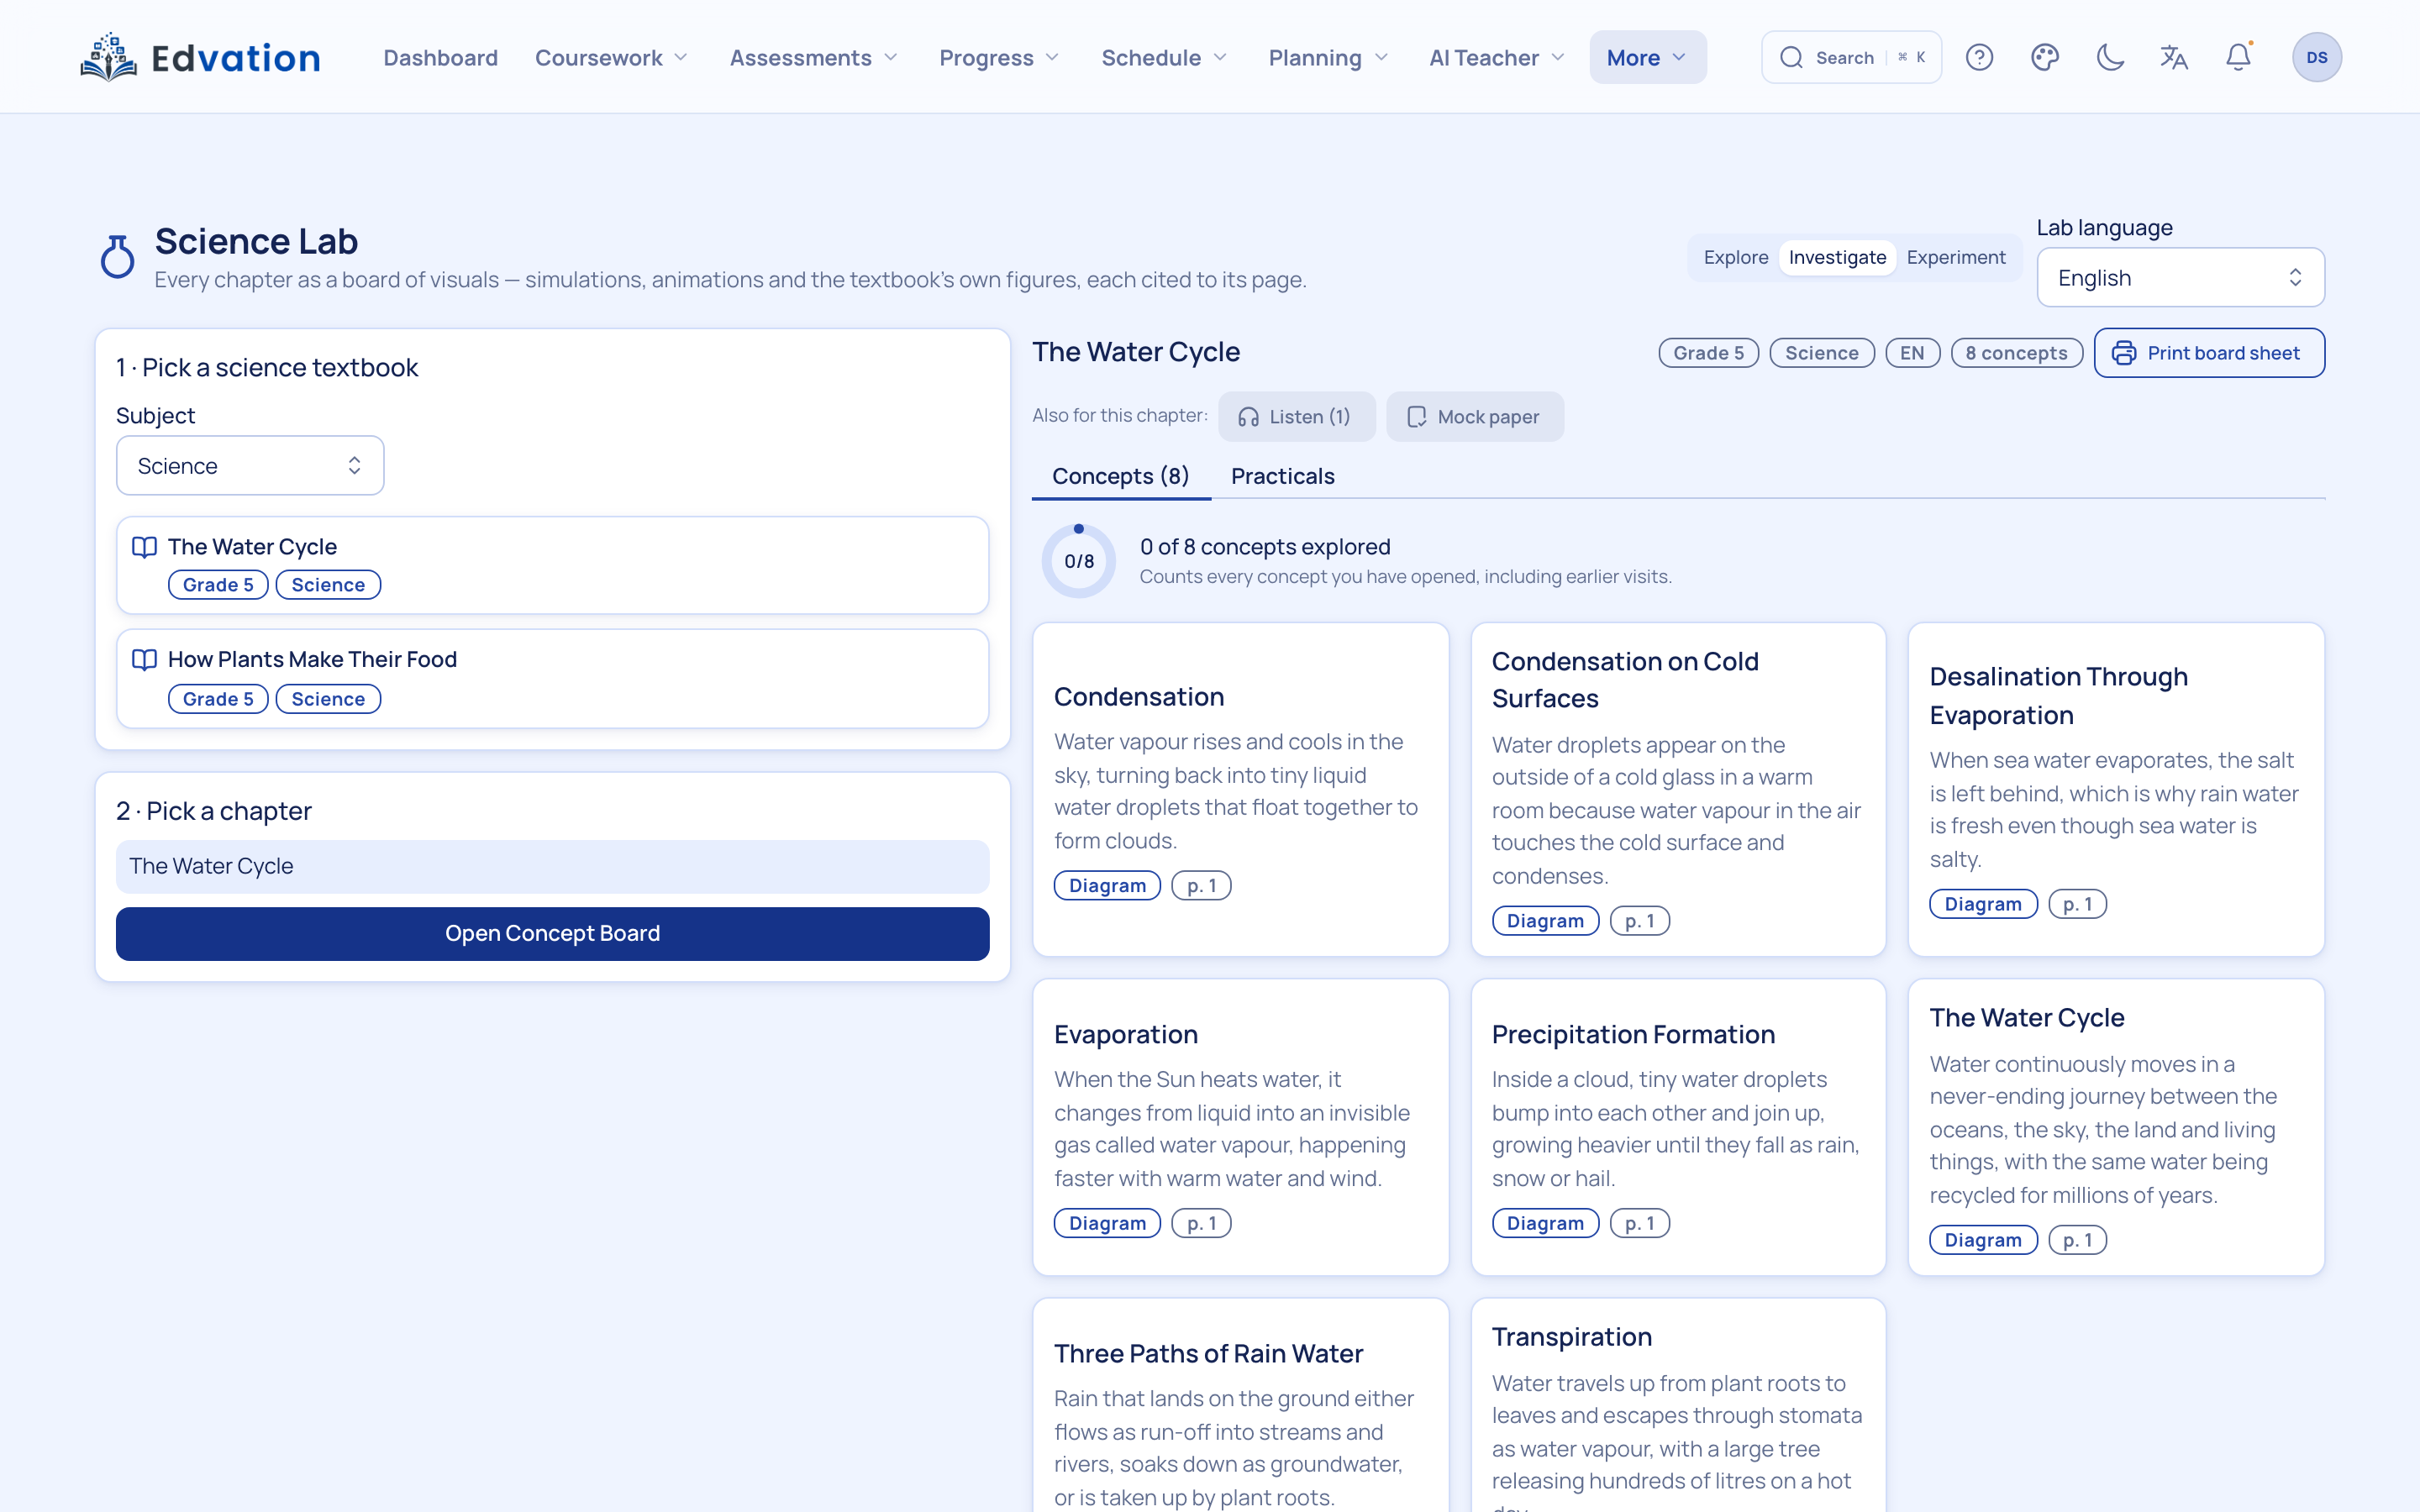Image resolution: width=2420 pixels, height=1512 pixels.
Task: Click the Search input field
Action: pos(1851,57)
